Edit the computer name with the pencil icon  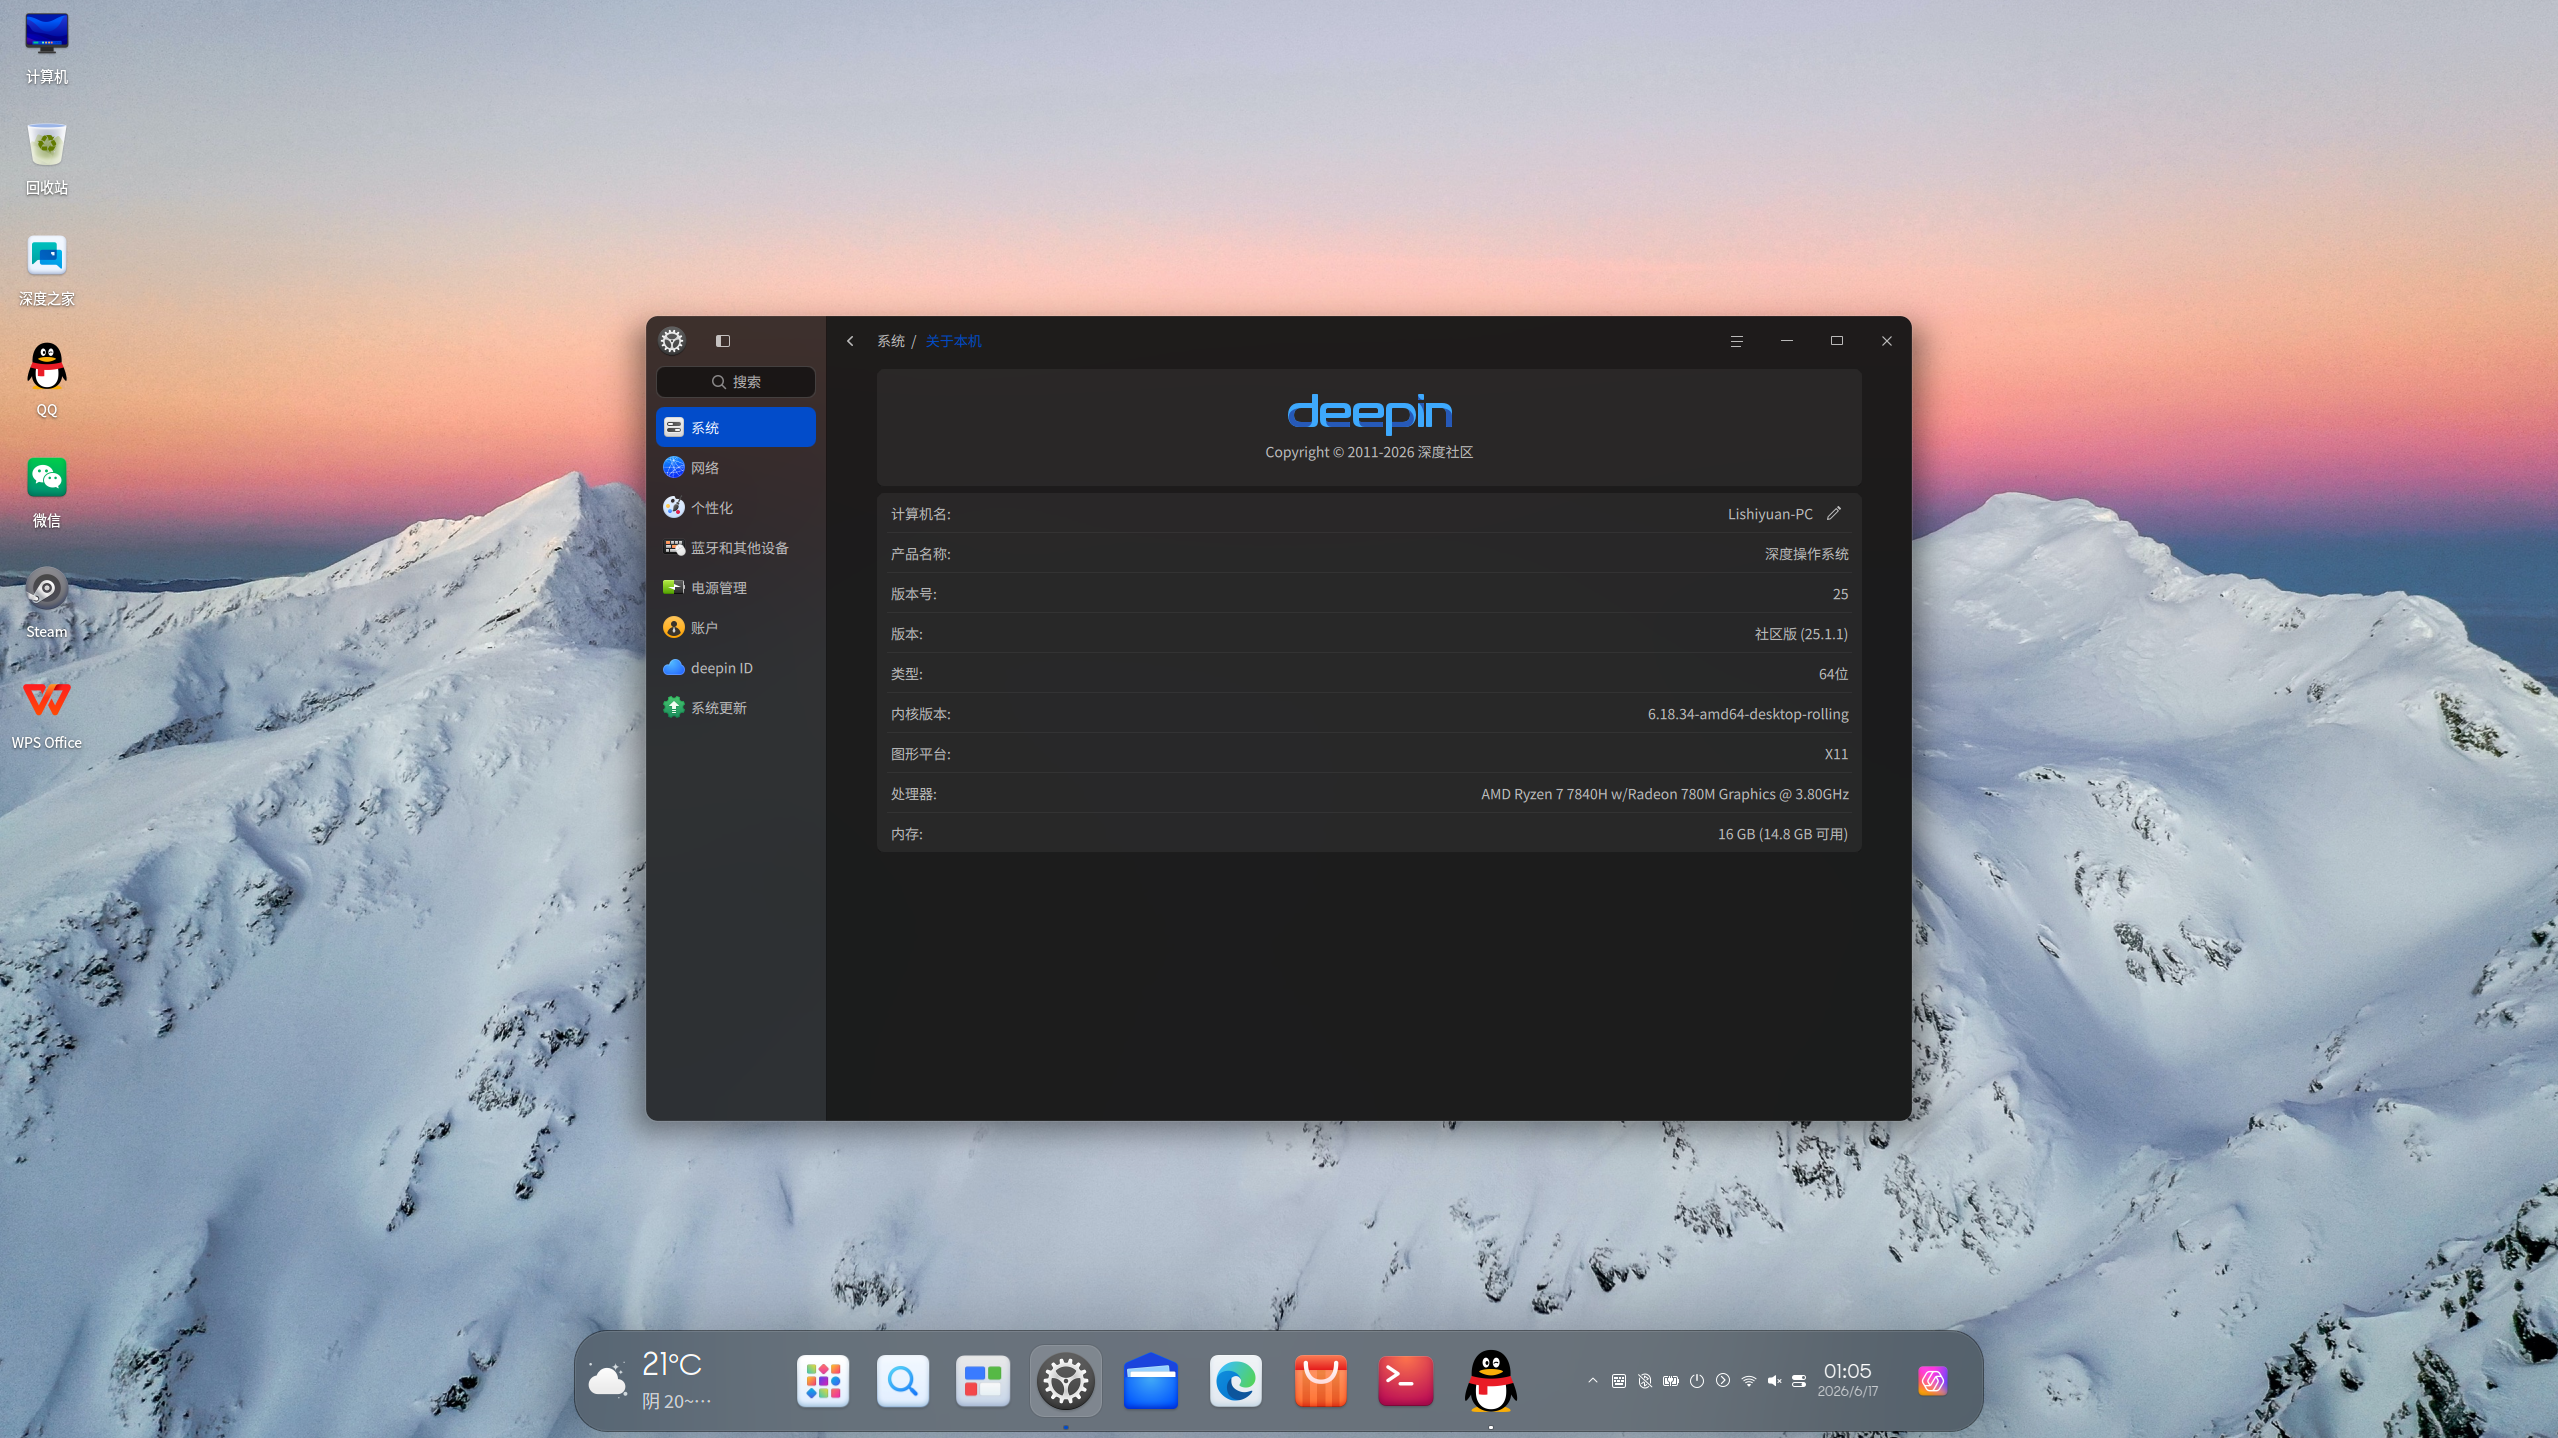tap(1833, 513)
